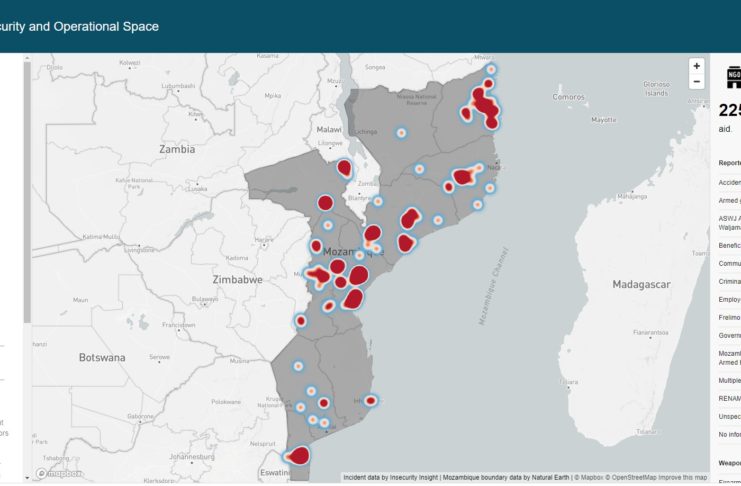Click the Unspecified row in right panel

coord(729,415)
